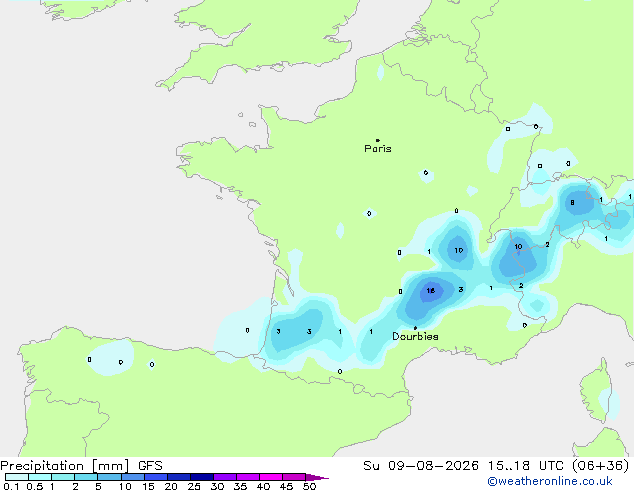Click the legend label '50'
634x490 pixels.
[x=309, y=486]
